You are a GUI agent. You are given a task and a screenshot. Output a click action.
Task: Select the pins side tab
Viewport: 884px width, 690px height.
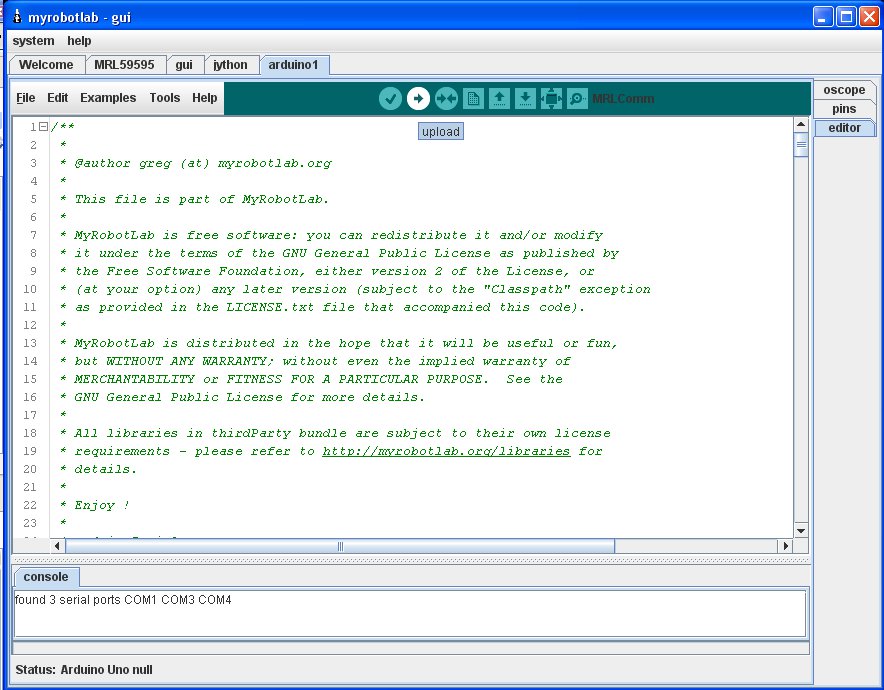[843, 109]
